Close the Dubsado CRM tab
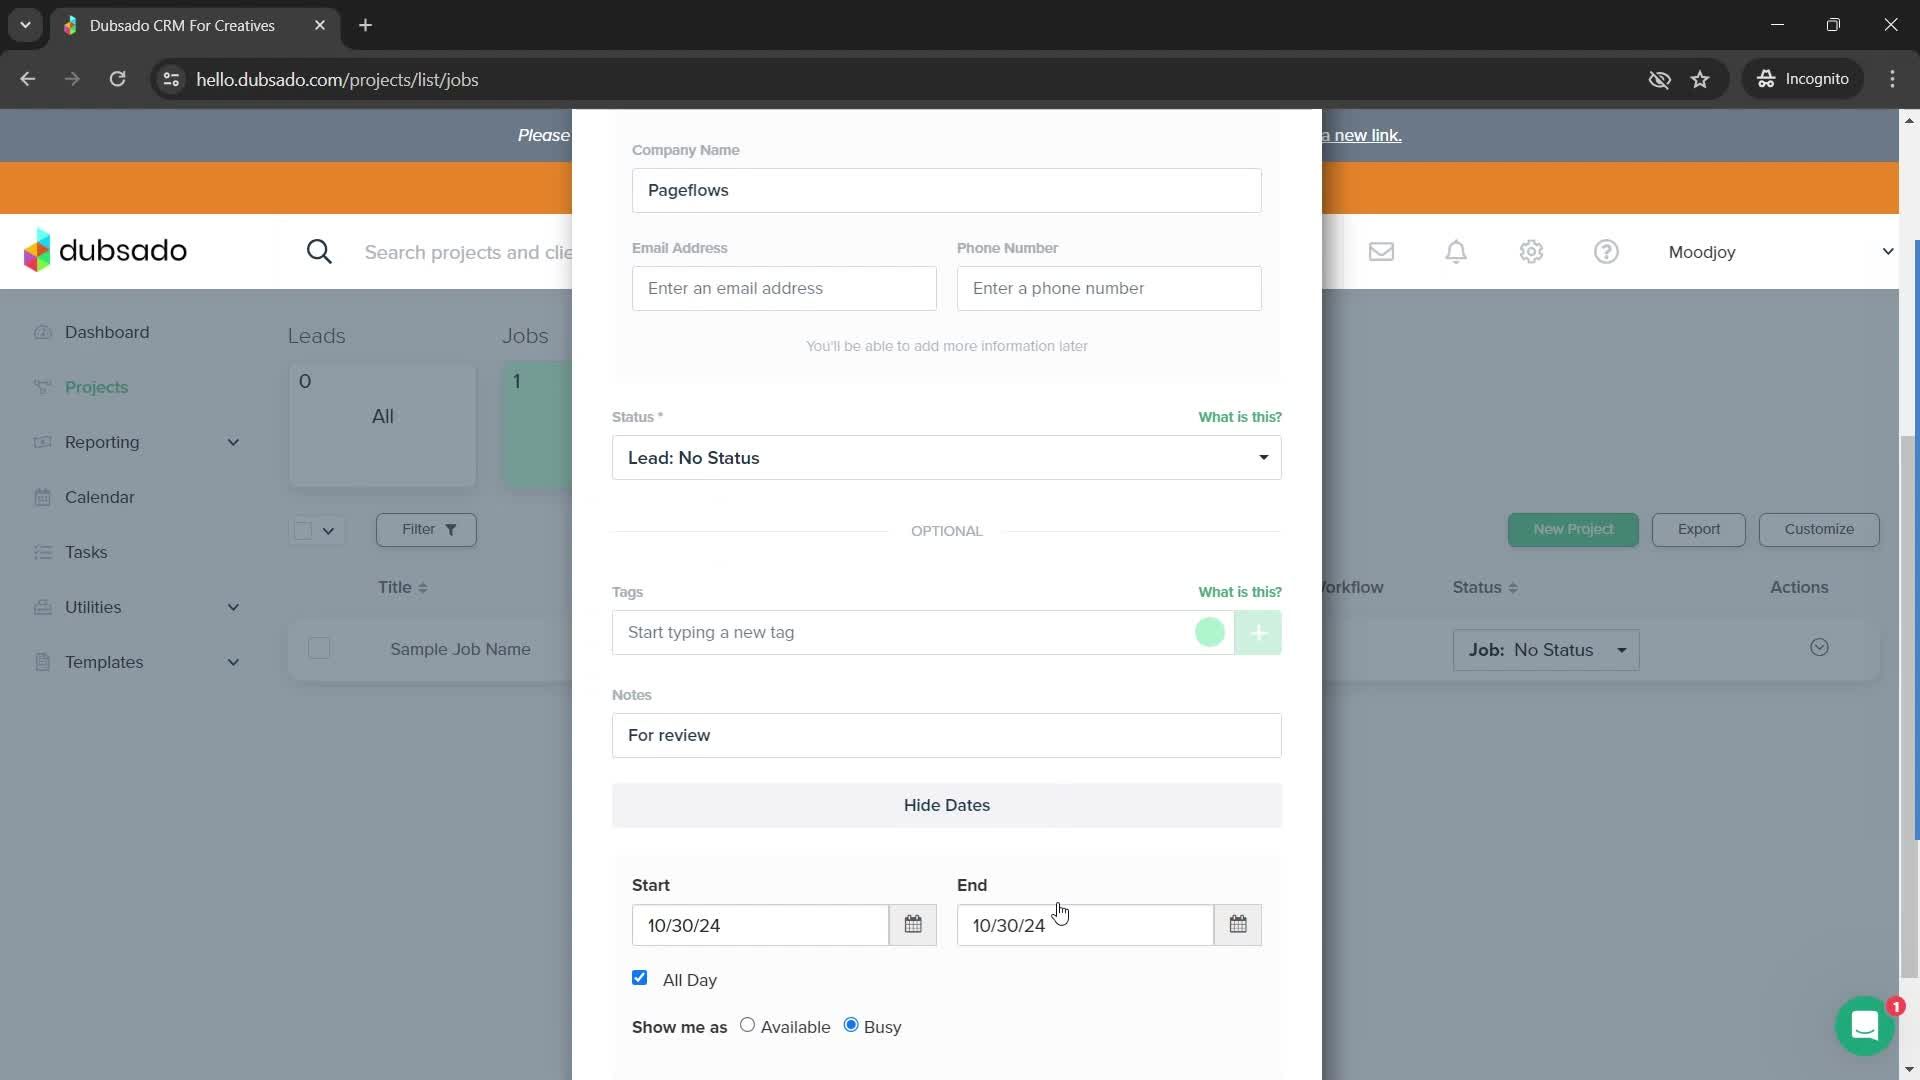Image resolution: width=1920 pixels, height=1080 pixels. pos(320,25)
